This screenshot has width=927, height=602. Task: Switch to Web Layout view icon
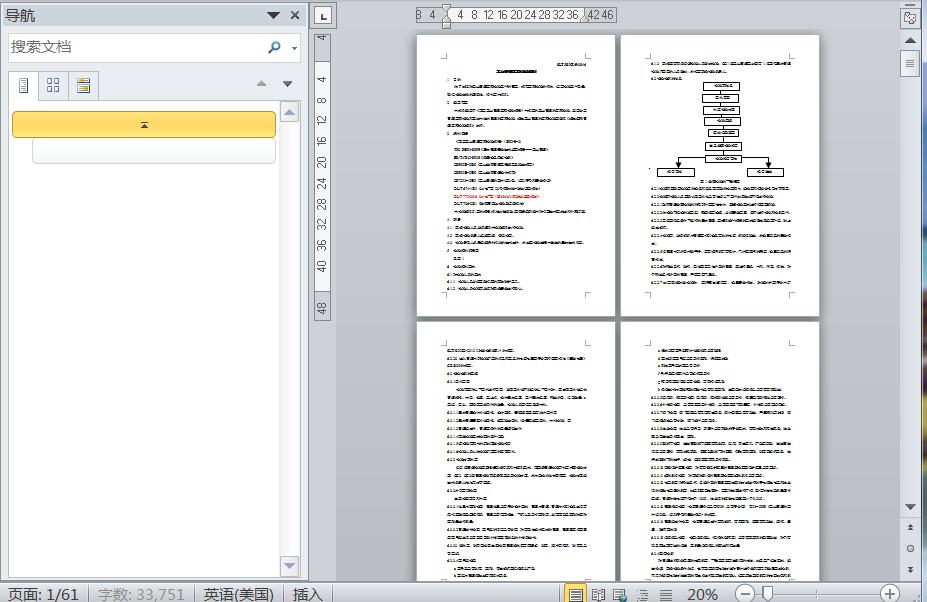pyautogui.click(x=620, y=594)
